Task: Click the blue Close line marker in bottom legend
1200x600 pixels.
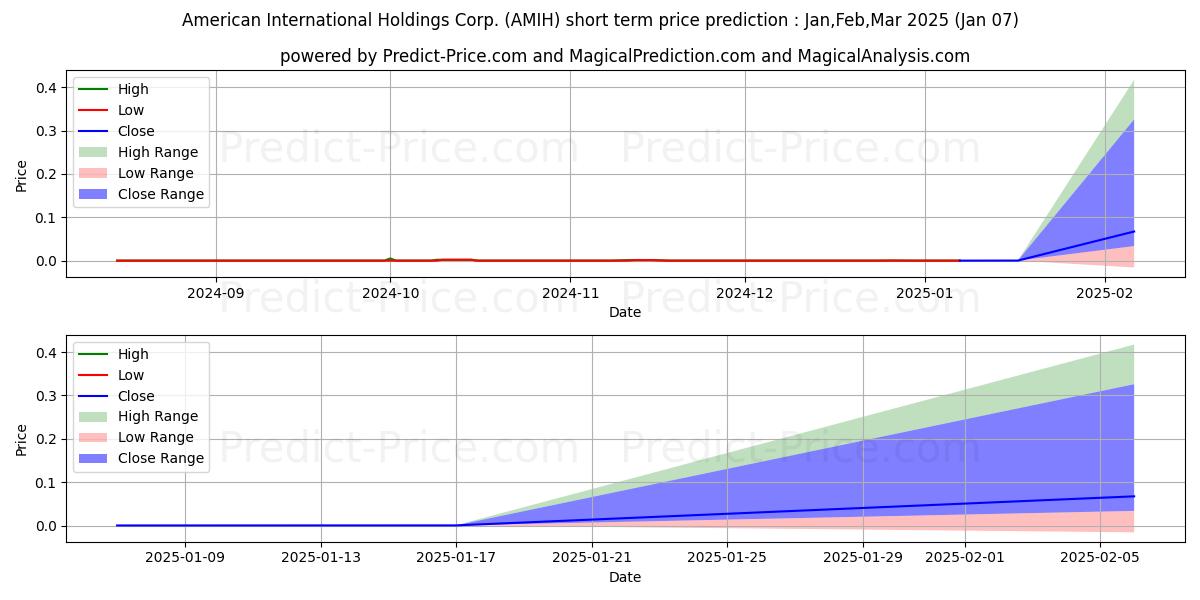Action: coord(95,396)
